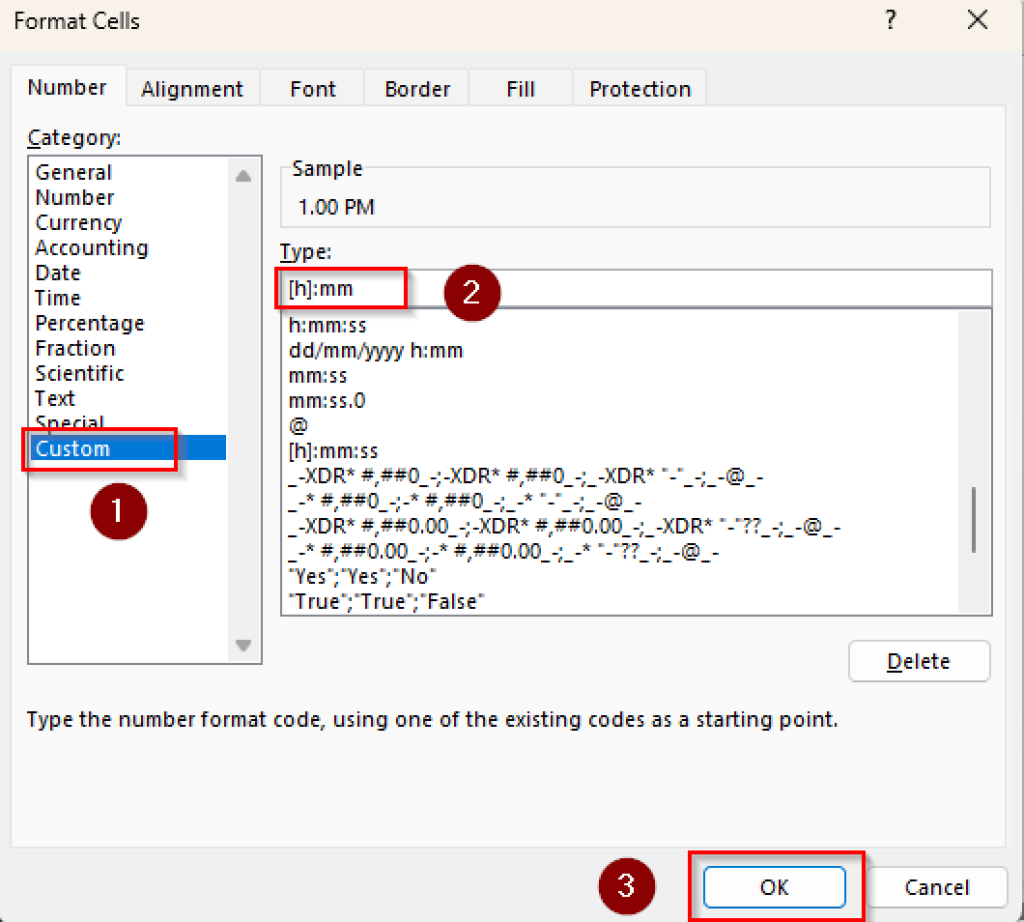Viewport: 1024px width, 922px height.
Task: Select the Fill tab
Action: [x=520, y=88]
